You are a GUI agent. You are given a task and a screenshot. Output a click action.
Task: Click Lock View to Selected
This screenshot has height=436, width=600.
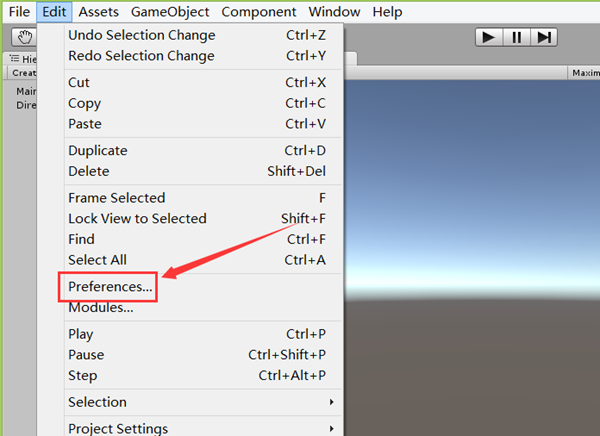coord(137,219)
